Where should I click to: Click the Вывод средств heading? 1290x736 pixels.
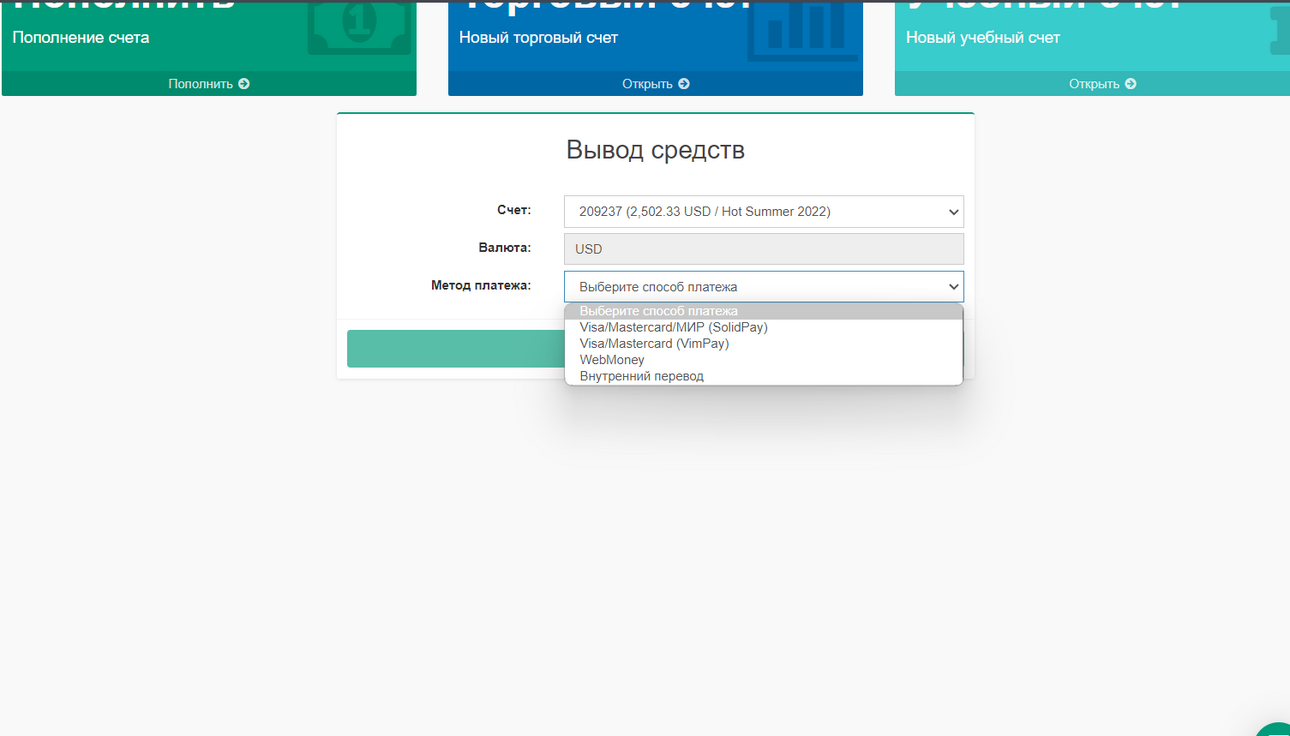click(x=655, y=150)
